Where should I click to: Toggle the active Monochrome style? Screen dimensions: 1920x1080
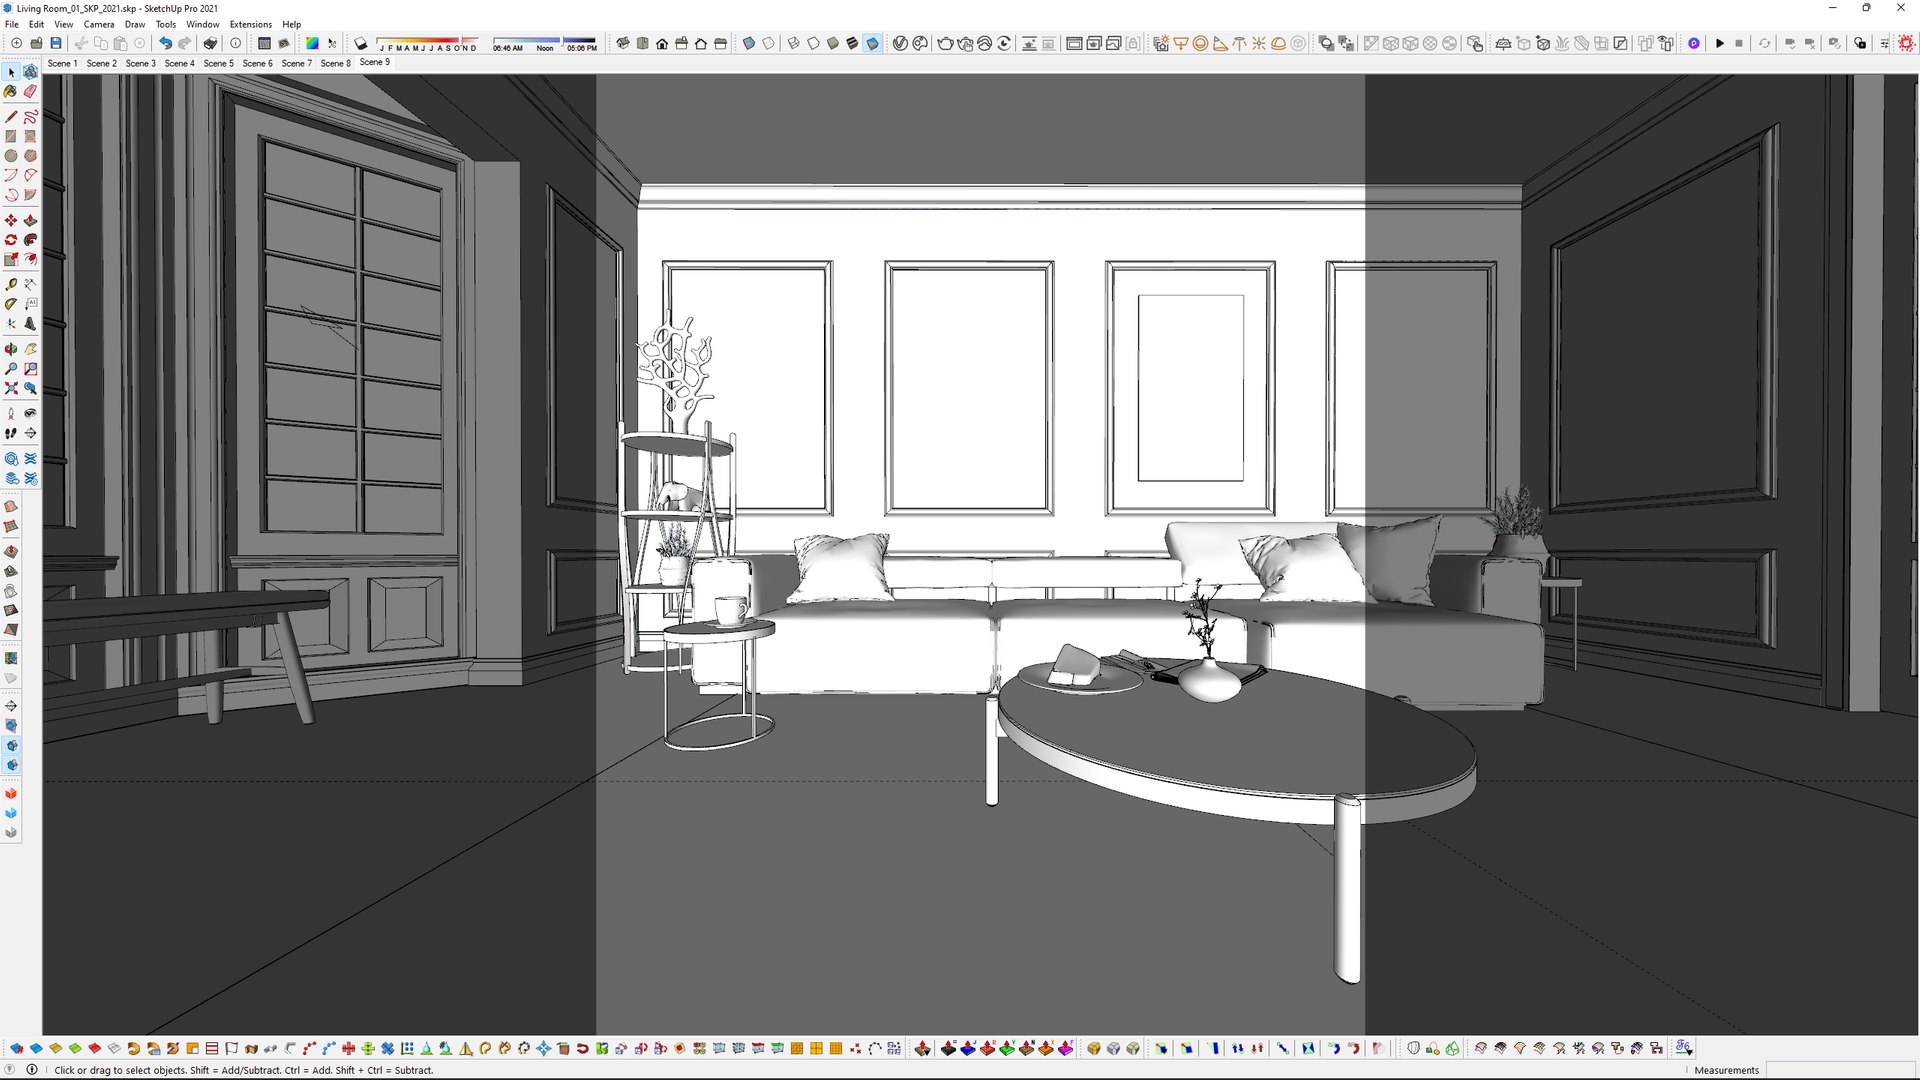pos(872,43)
